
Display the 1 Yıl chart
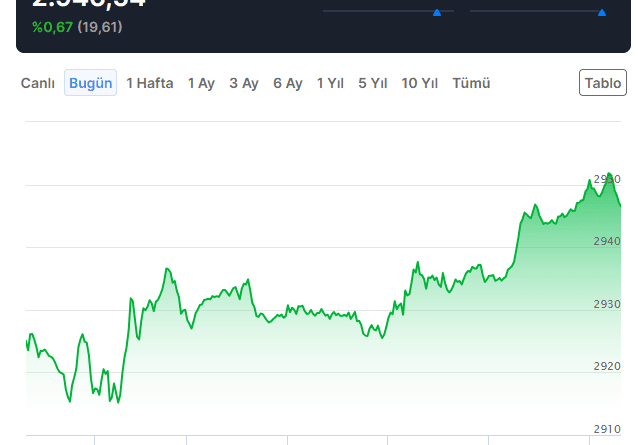pyautogui.click(x=331, y=83)
